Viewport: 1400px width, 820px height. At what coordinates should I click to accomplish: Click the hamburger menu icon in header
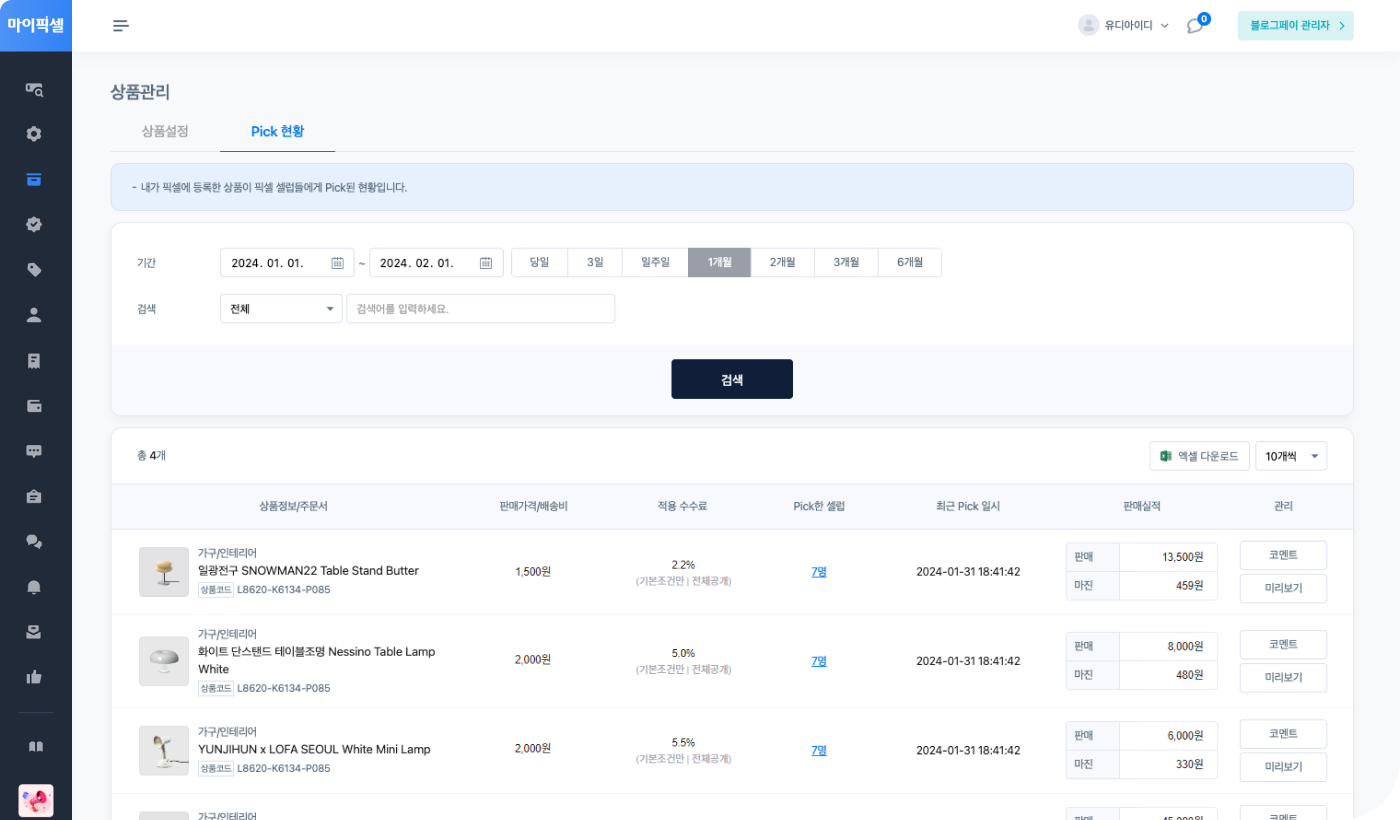(x=121, y=26)
